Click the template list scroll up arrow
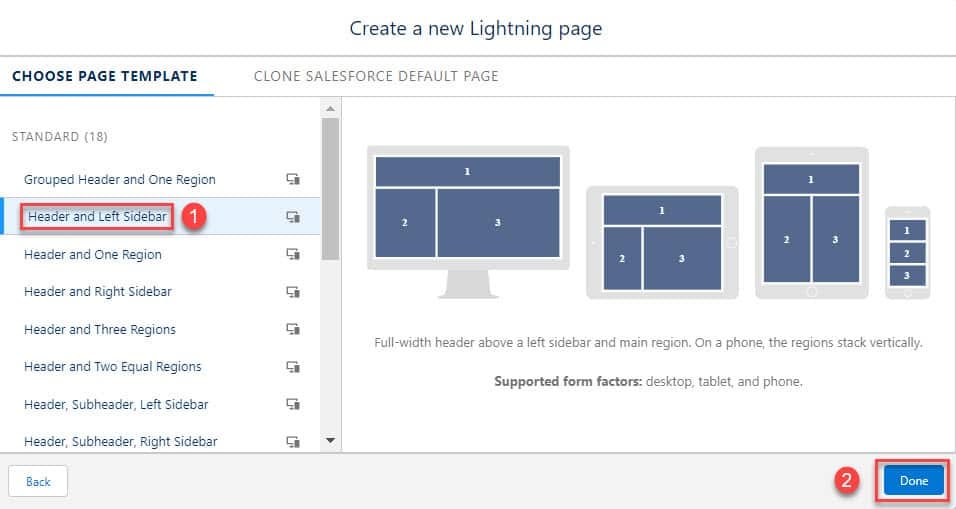Image resolution: width=956 pixels, height=509 pixels. click(x=330, y=109)
